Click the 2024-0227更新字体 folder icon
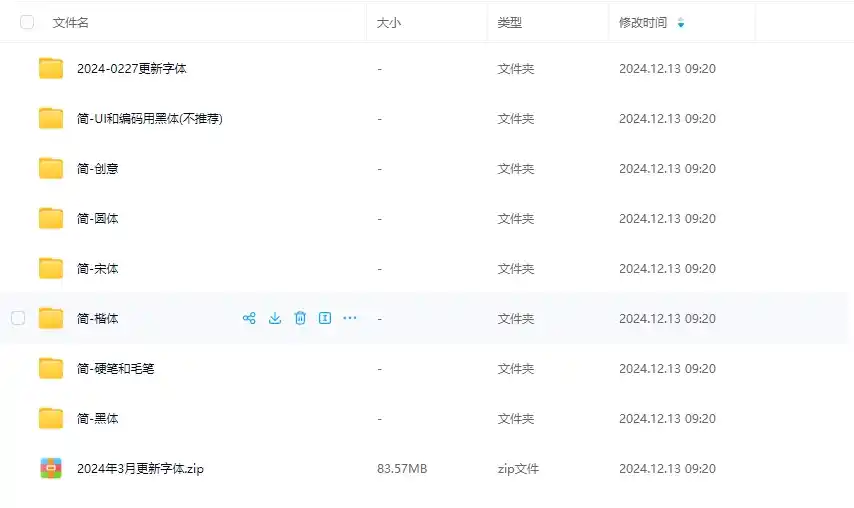Viewport: 854px width, 508px height. coord(51,68)
